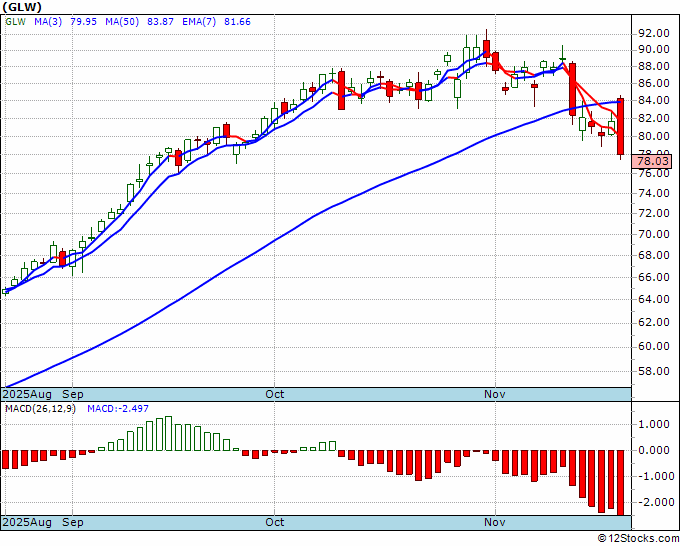Click the 66.00 price axis label
The height and width of the screenshot is (546, 680).
pyautogui.click(x=654, y=277)
